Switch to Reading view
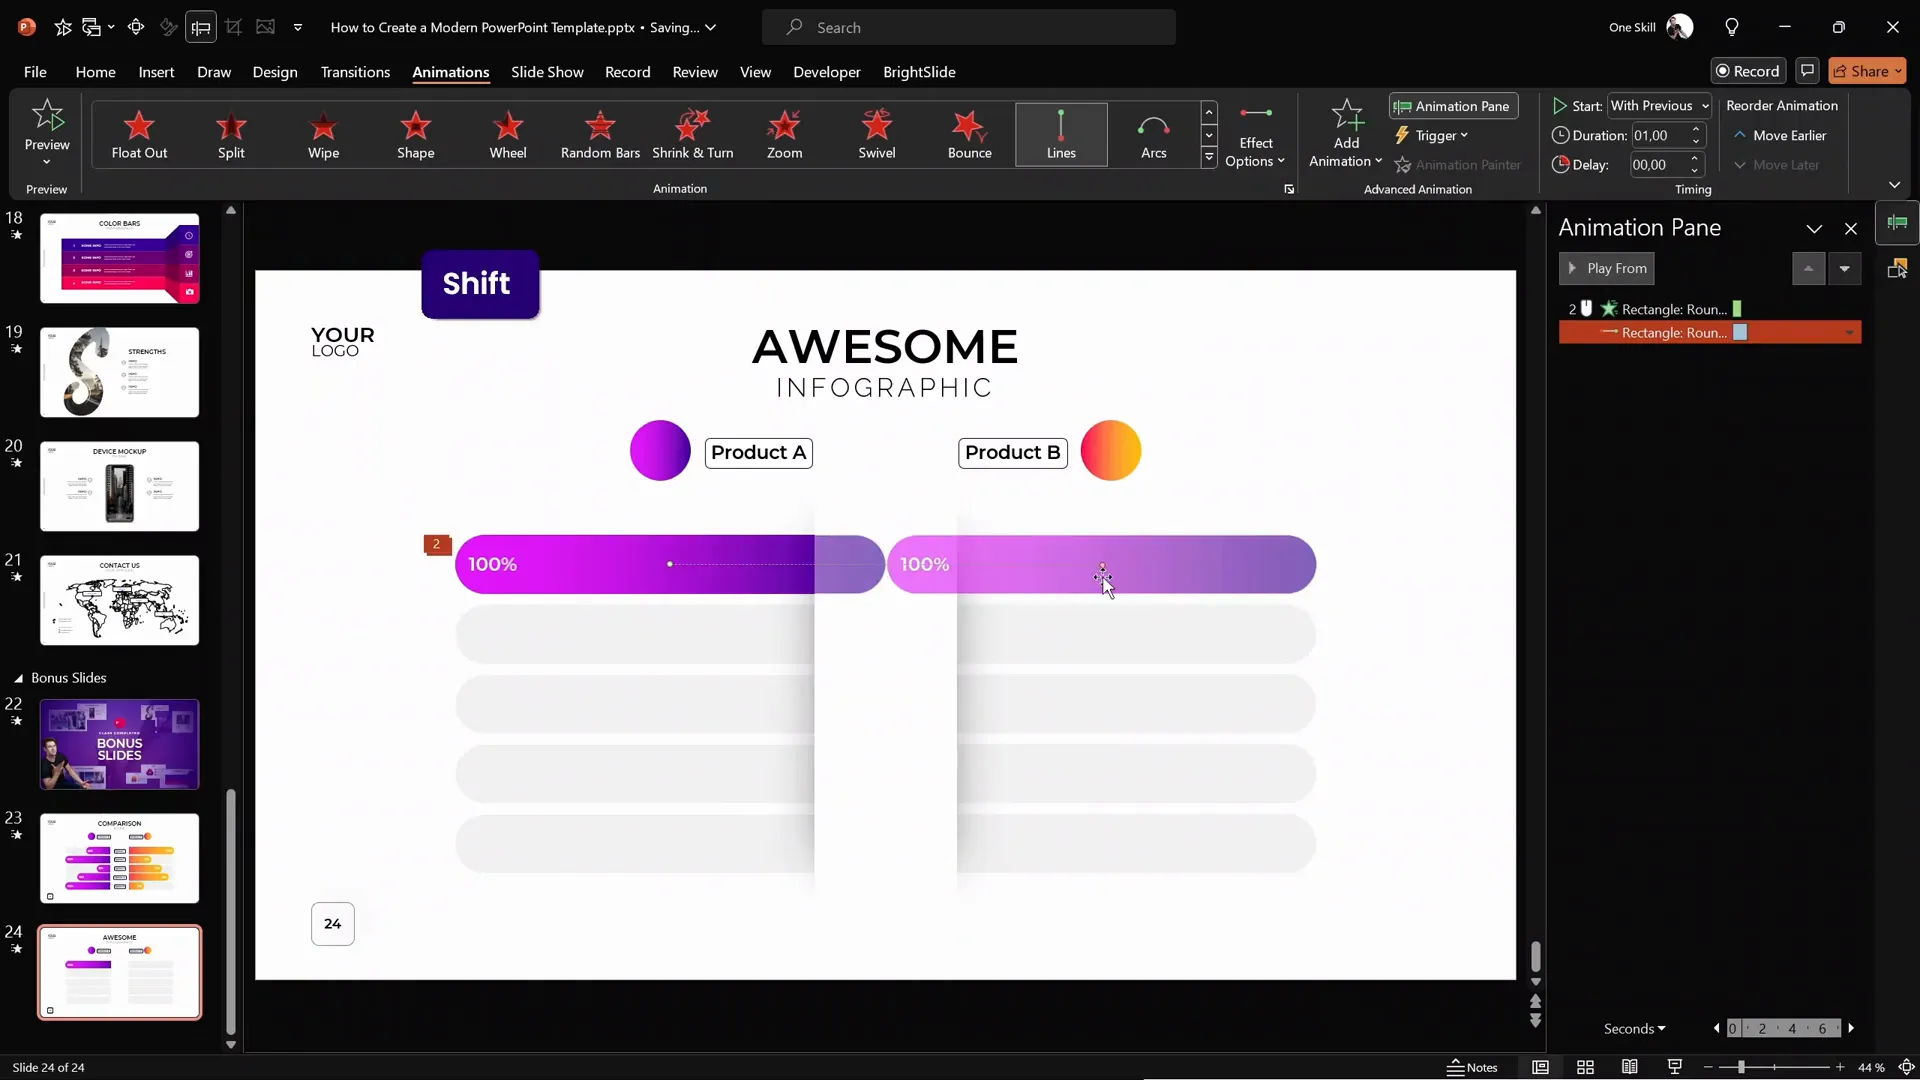The height and width of the screenshot is (1080, 1920). pyautogui.click(x=1629, y=1067)
